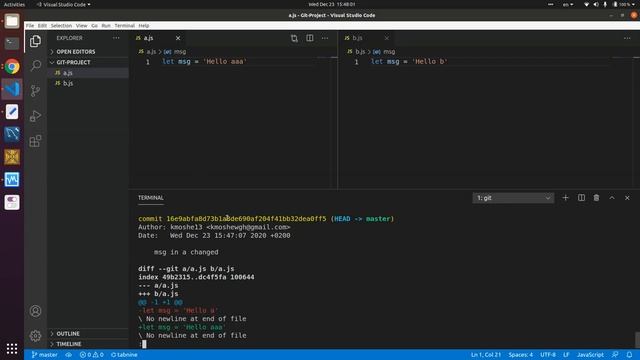Open errors and warnings status item
Image resolution: width=640 pixels, height=360 pixels.
point(91,355)
